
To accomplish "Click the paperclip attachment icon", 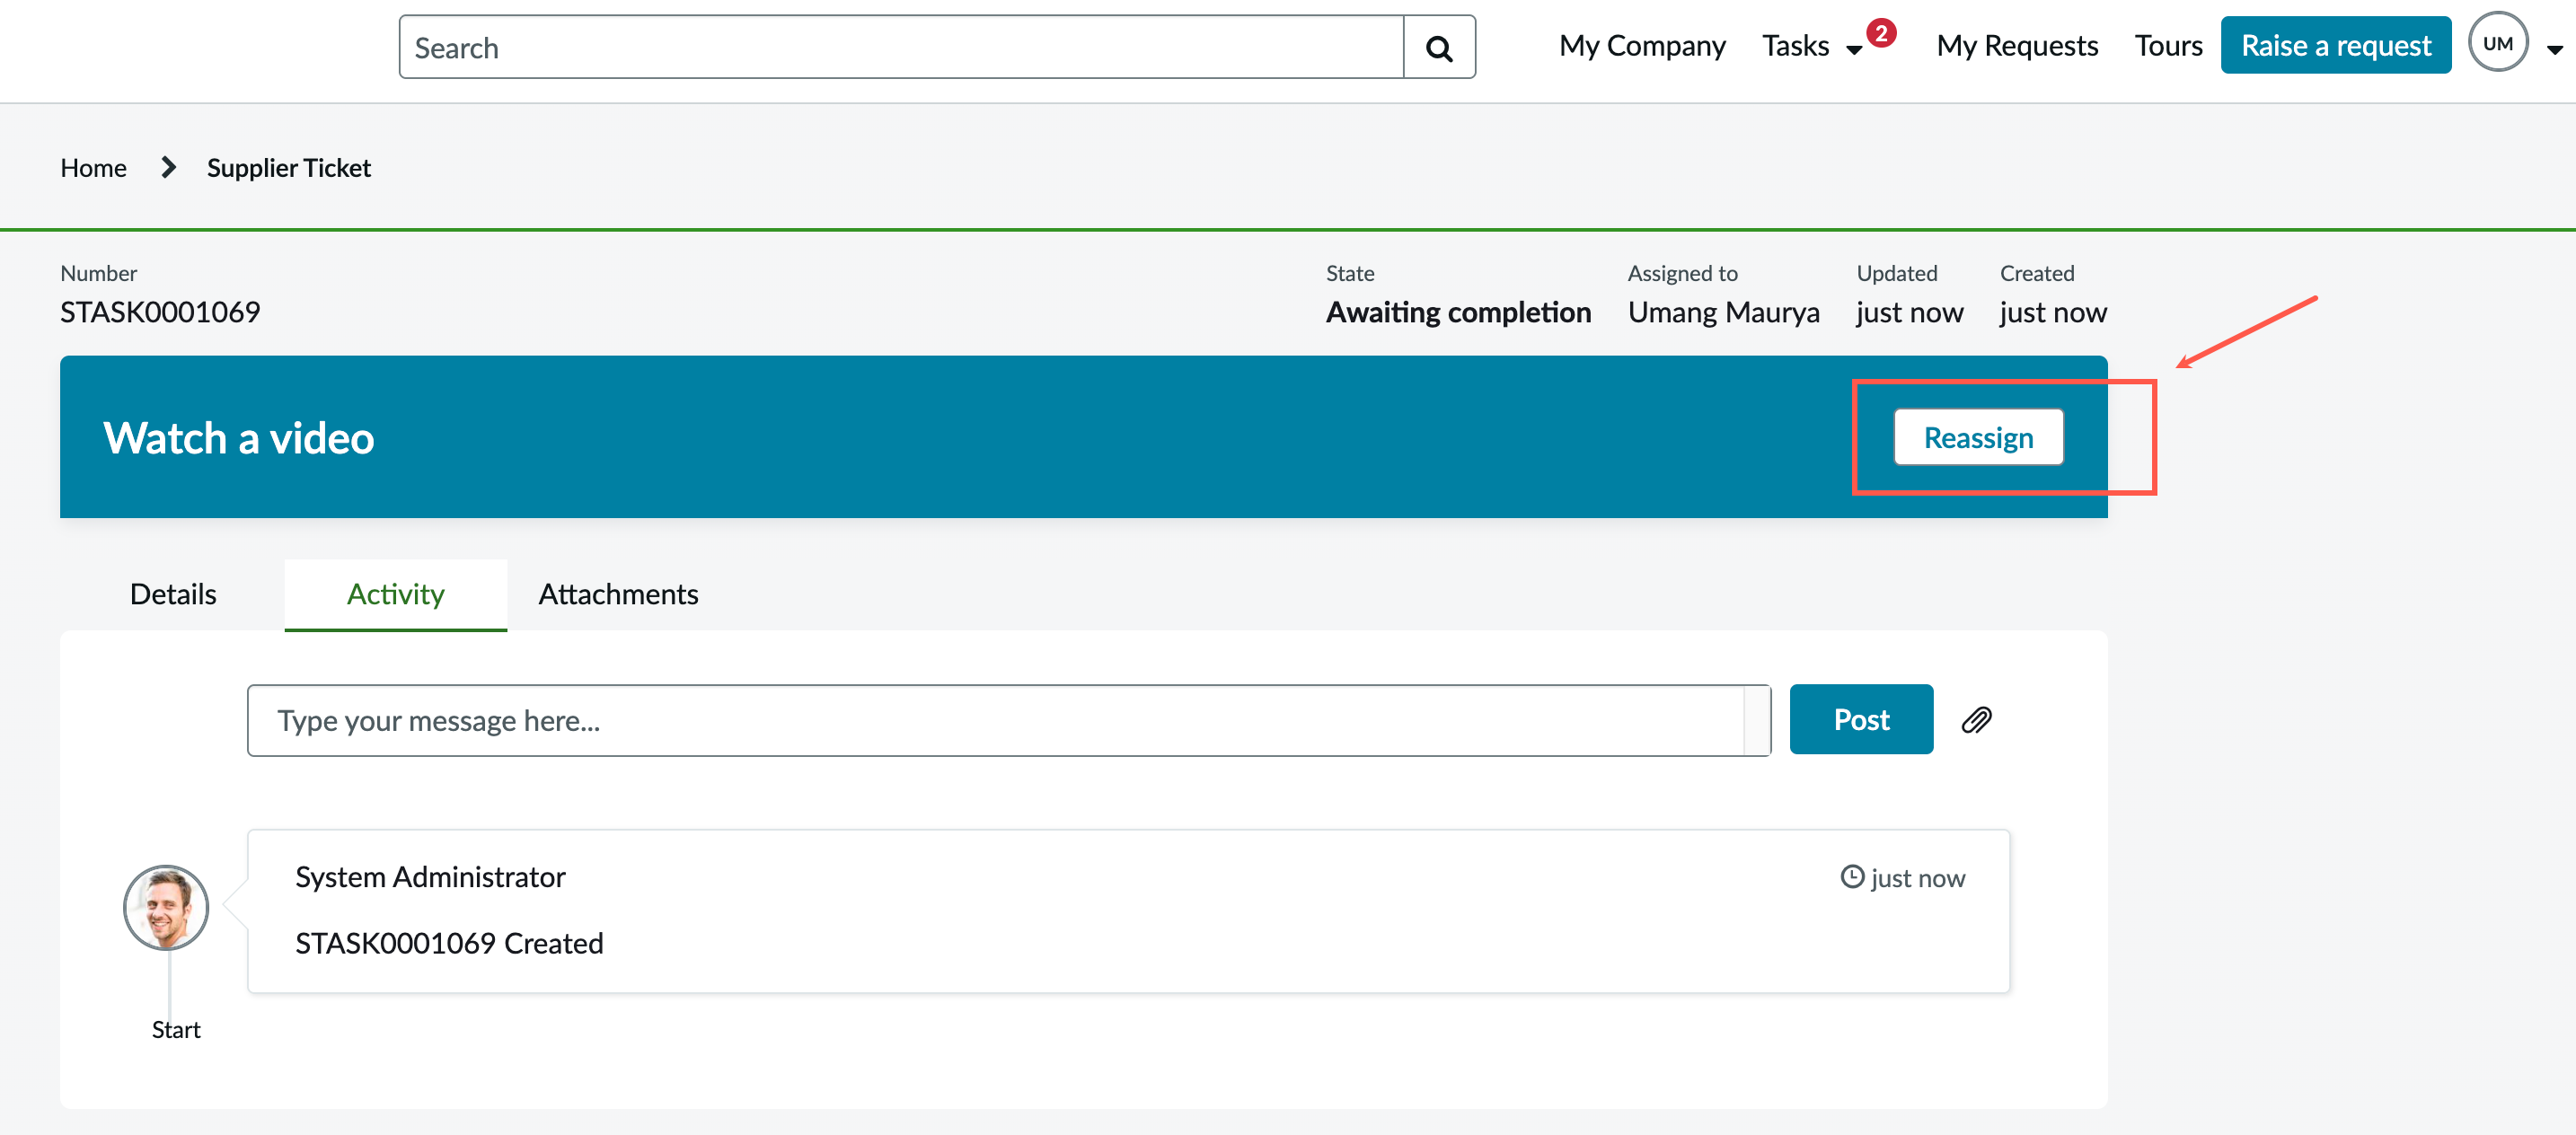I will (1976, 720).
